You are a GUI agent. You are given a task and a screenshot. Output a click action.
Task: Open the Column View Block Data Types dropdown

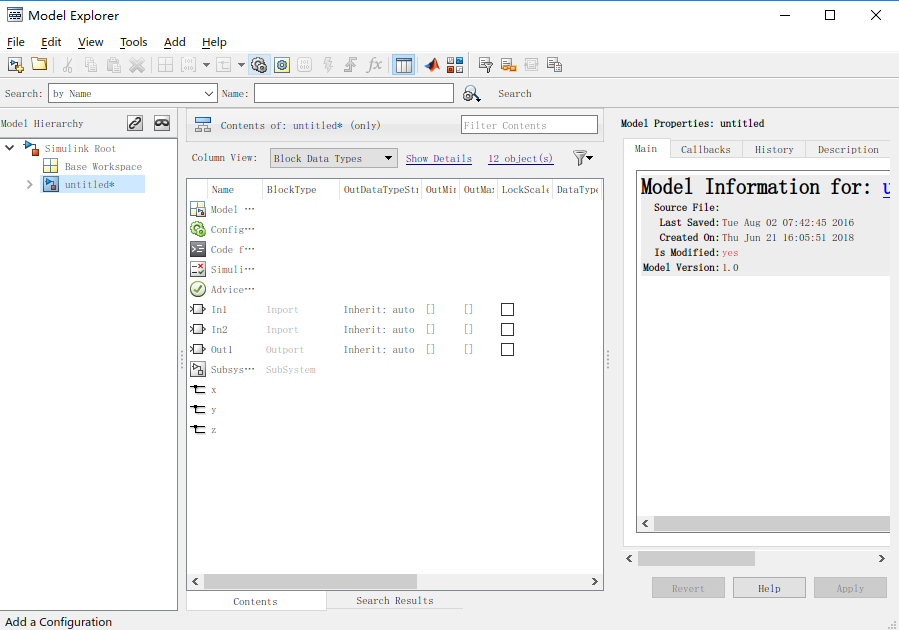[334, 158]
